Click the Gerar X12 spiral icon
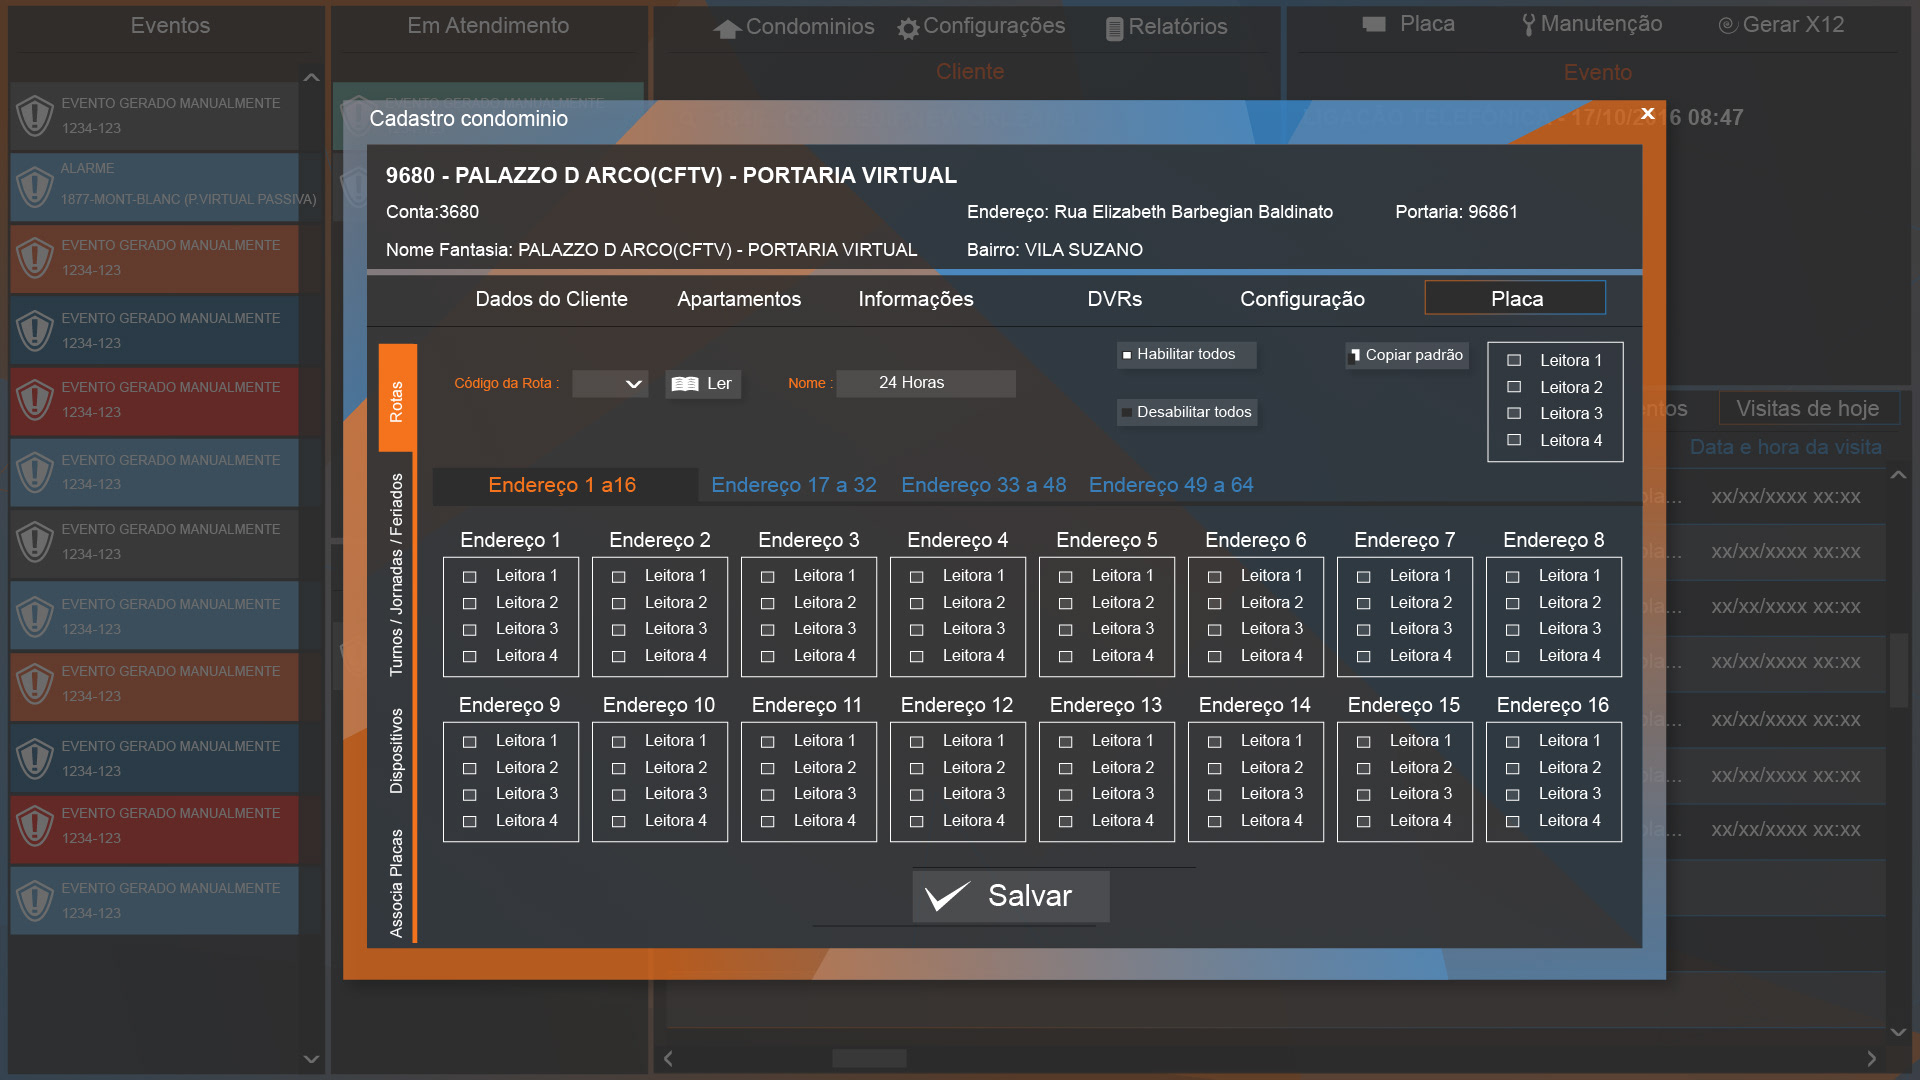 [x=1727, y=25]
